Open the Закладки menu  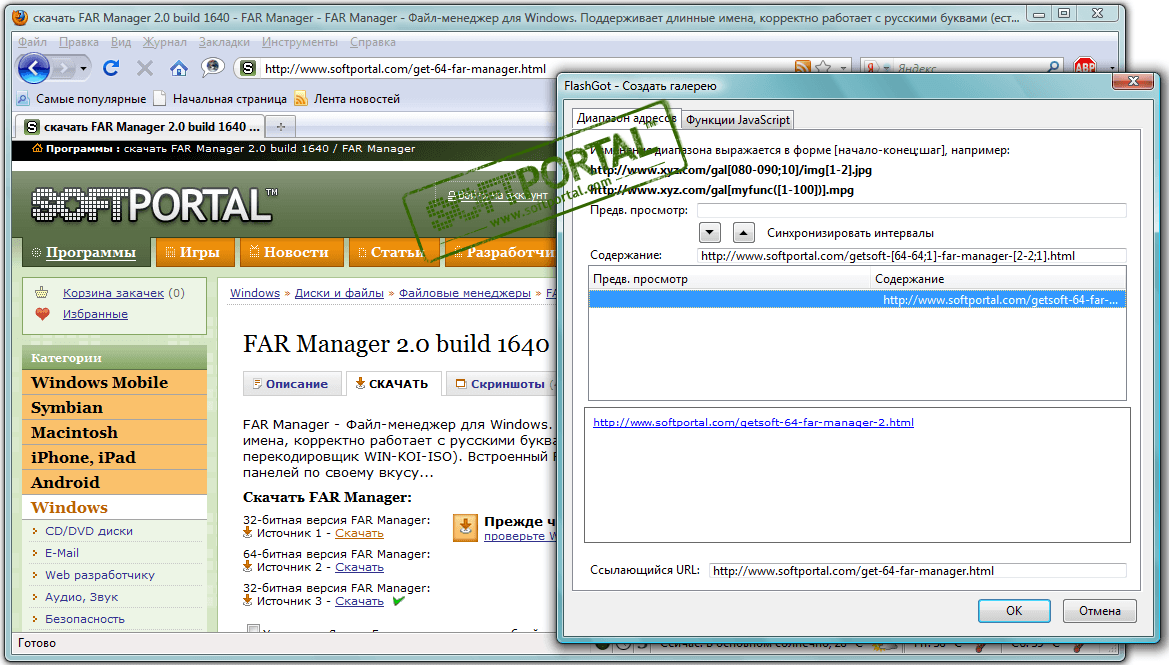click(x=224, y=42)
